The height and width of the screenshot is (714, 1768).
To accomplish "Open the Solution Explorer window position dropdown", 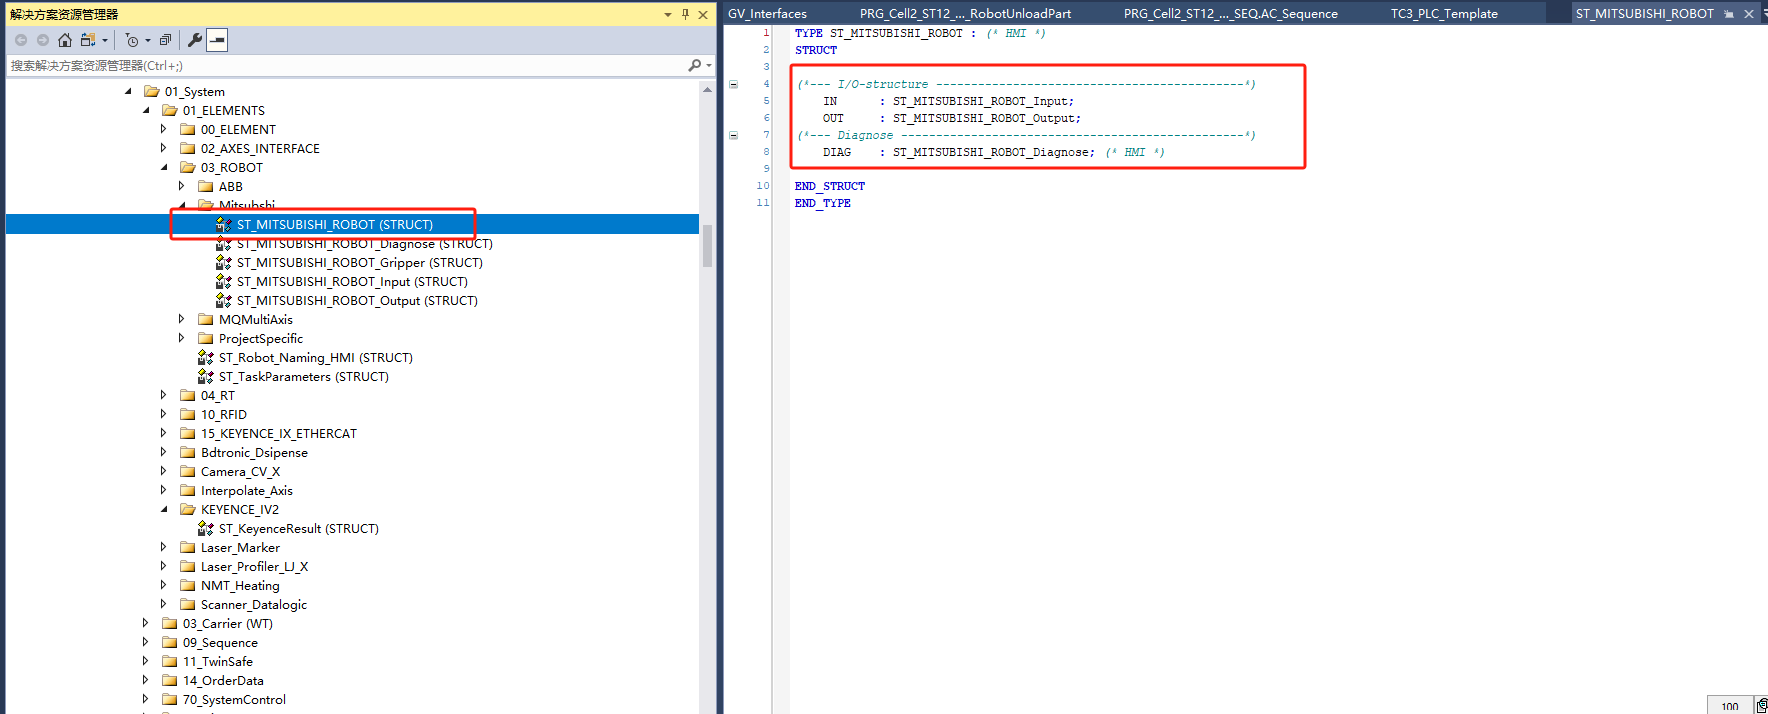I will [x=668, y=14].
